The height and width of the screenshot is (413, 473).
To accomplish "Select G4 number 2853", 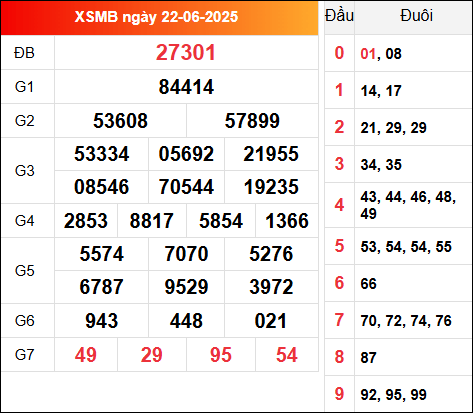I will [x=86, y=221].
